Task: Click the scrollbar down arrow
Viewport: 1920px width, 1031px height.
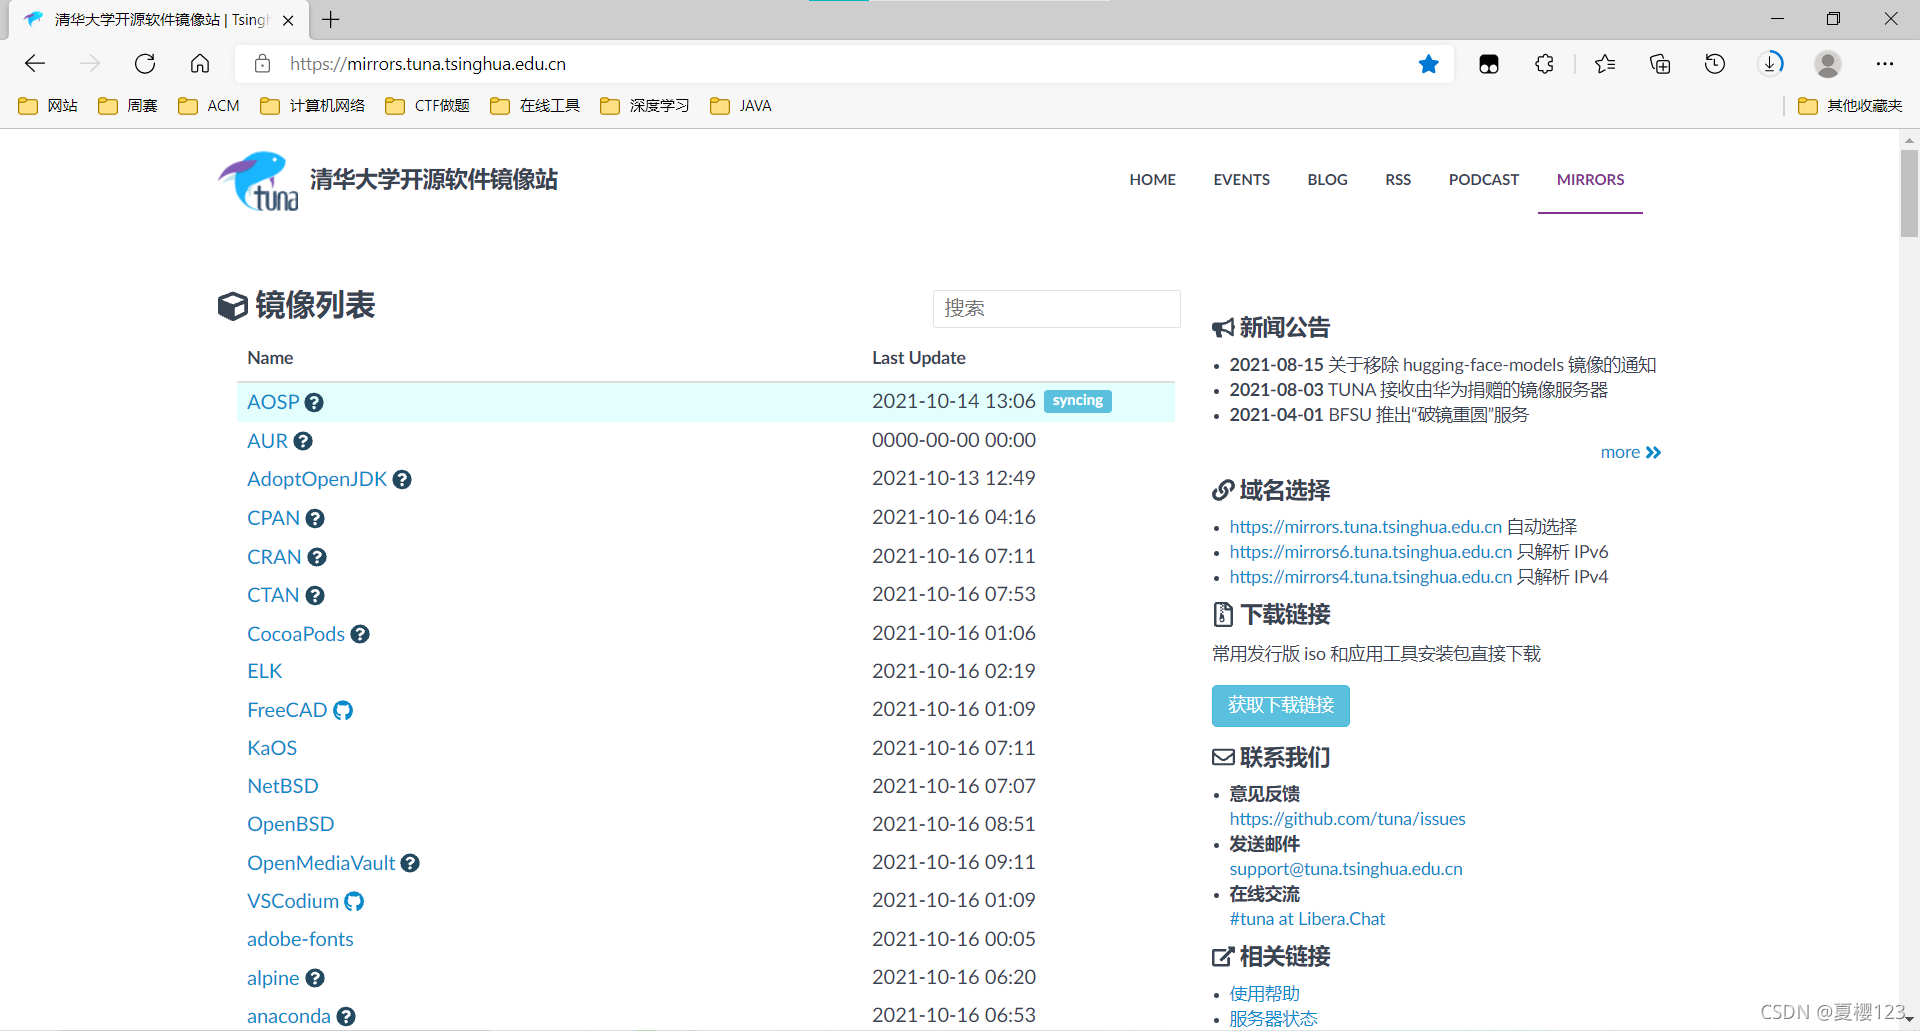Action: 1909,1019
